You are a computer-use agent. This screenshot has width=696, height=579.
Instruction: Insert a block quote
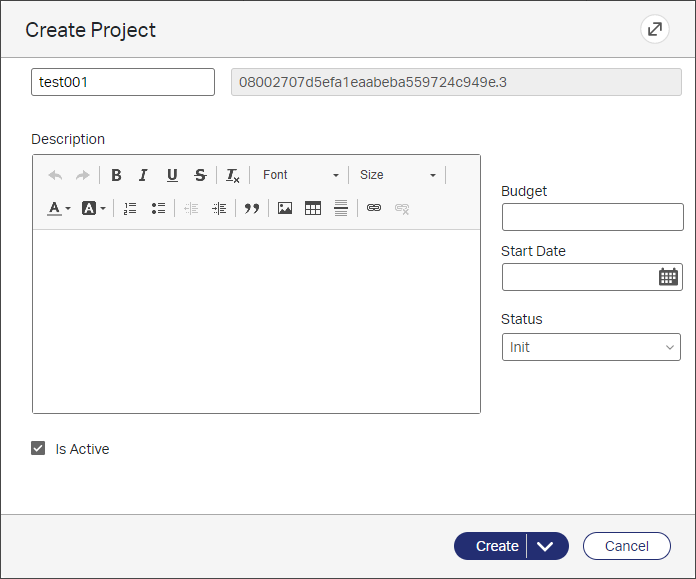click(252, 208)
